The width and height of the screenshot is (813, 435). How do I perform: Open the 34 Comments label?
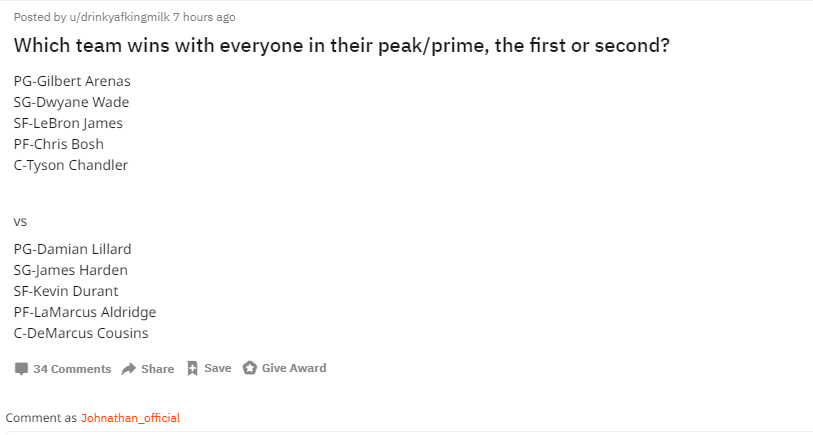pos(72,369)
